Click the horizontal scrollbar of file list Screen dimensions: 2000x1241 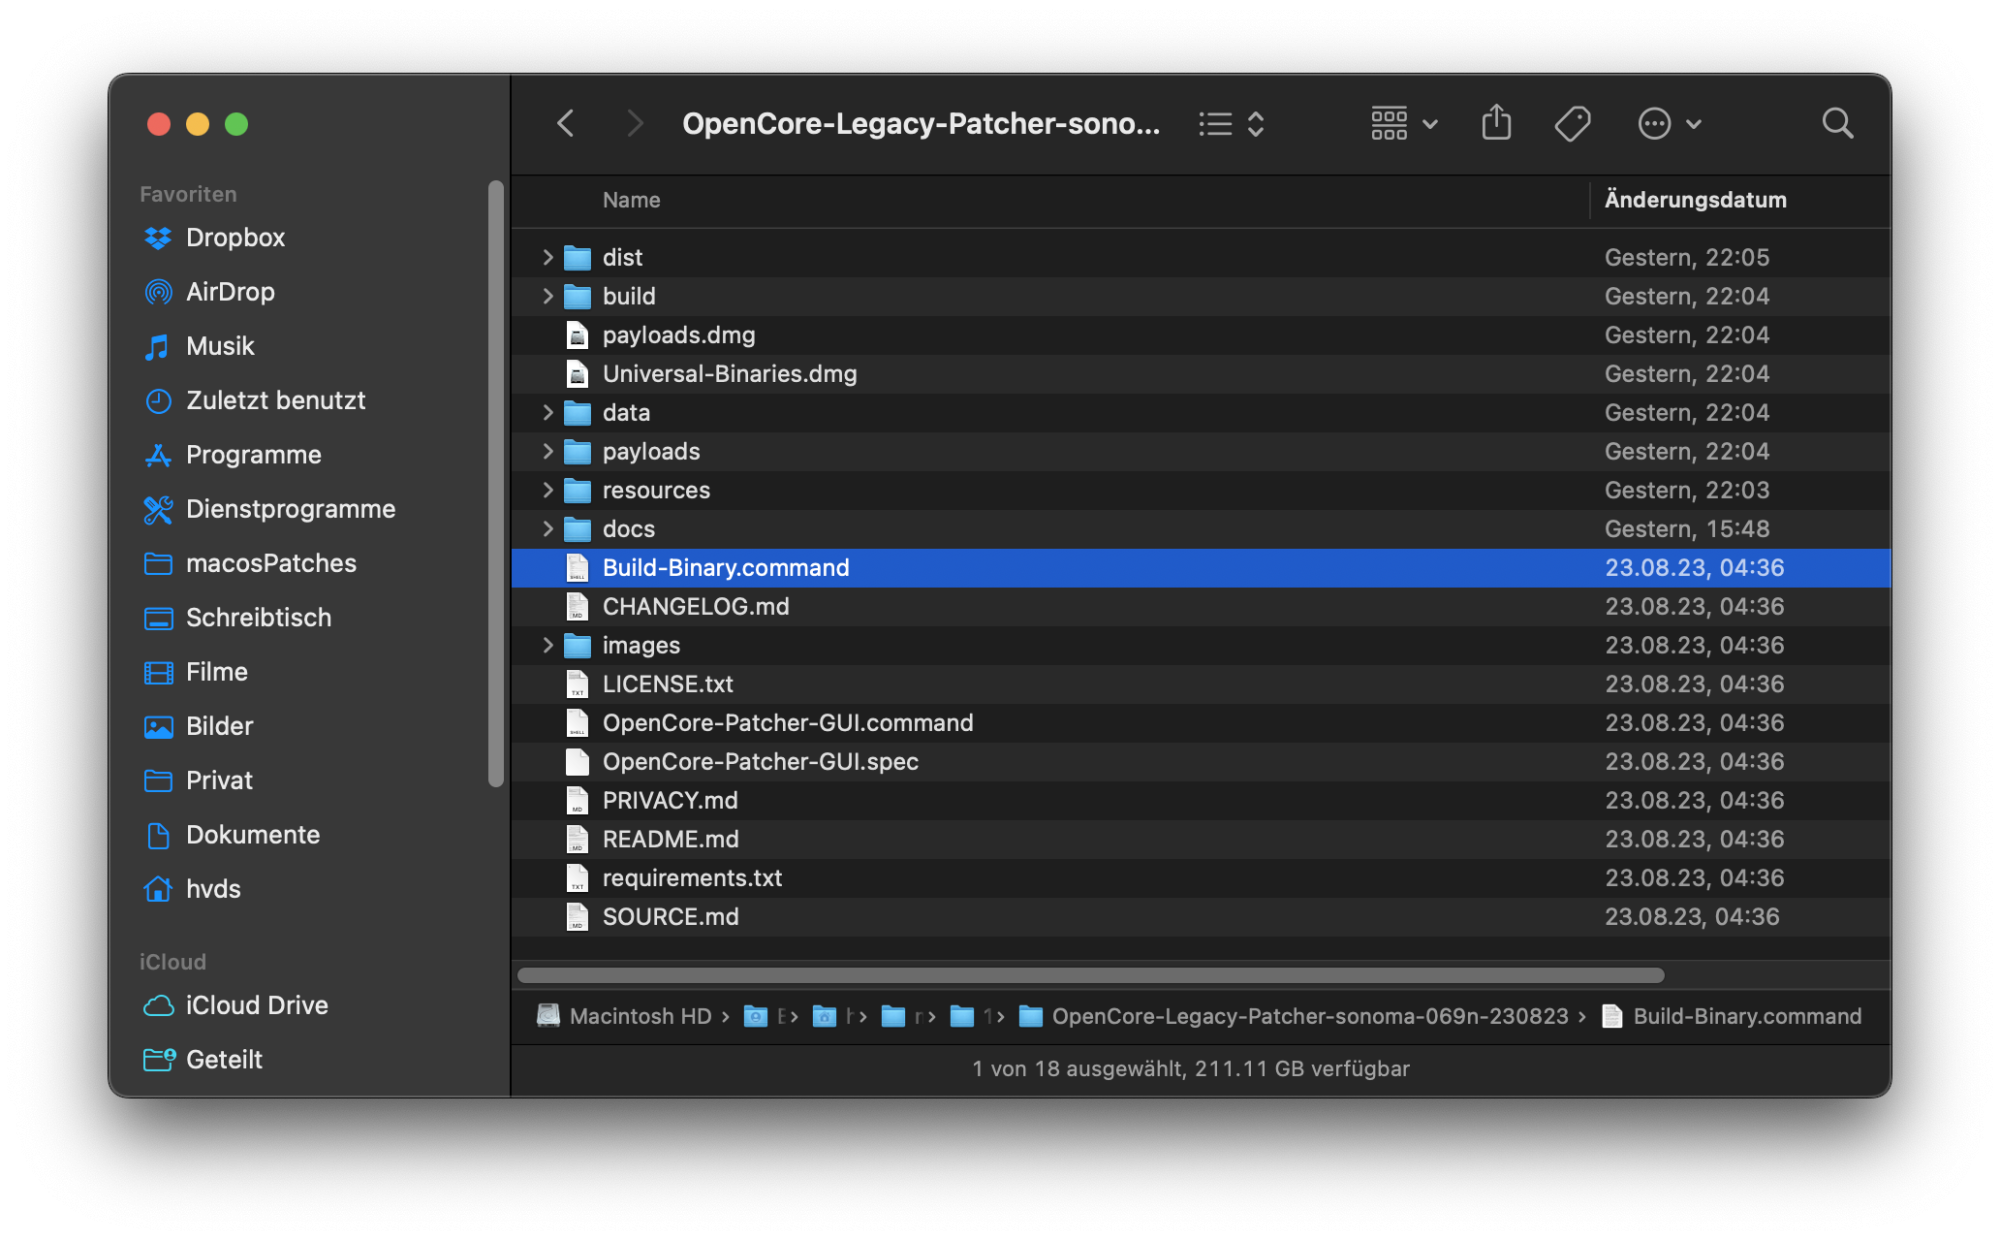point(1090,975)
